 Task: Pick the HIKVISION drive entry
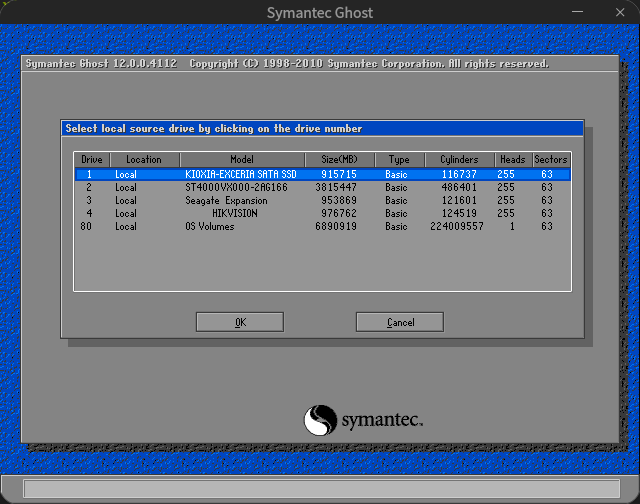coord(240,213)
